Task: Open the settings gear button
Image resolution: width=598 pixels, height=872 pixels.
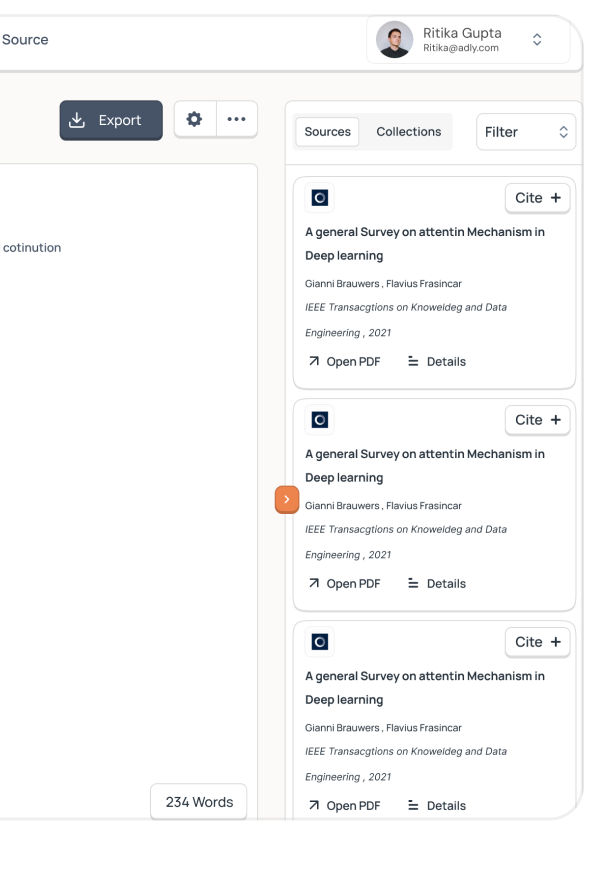Action: click(x=194, y=119)
